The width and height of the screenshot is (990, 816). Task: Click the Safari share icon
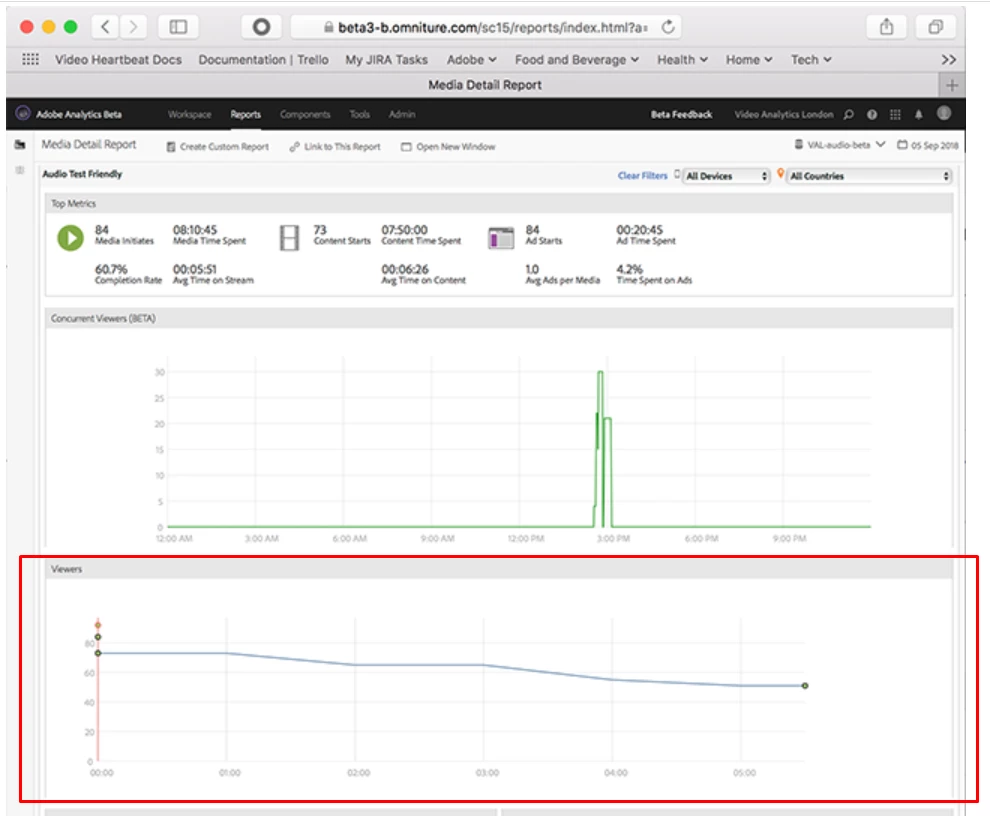click(886, 27)
